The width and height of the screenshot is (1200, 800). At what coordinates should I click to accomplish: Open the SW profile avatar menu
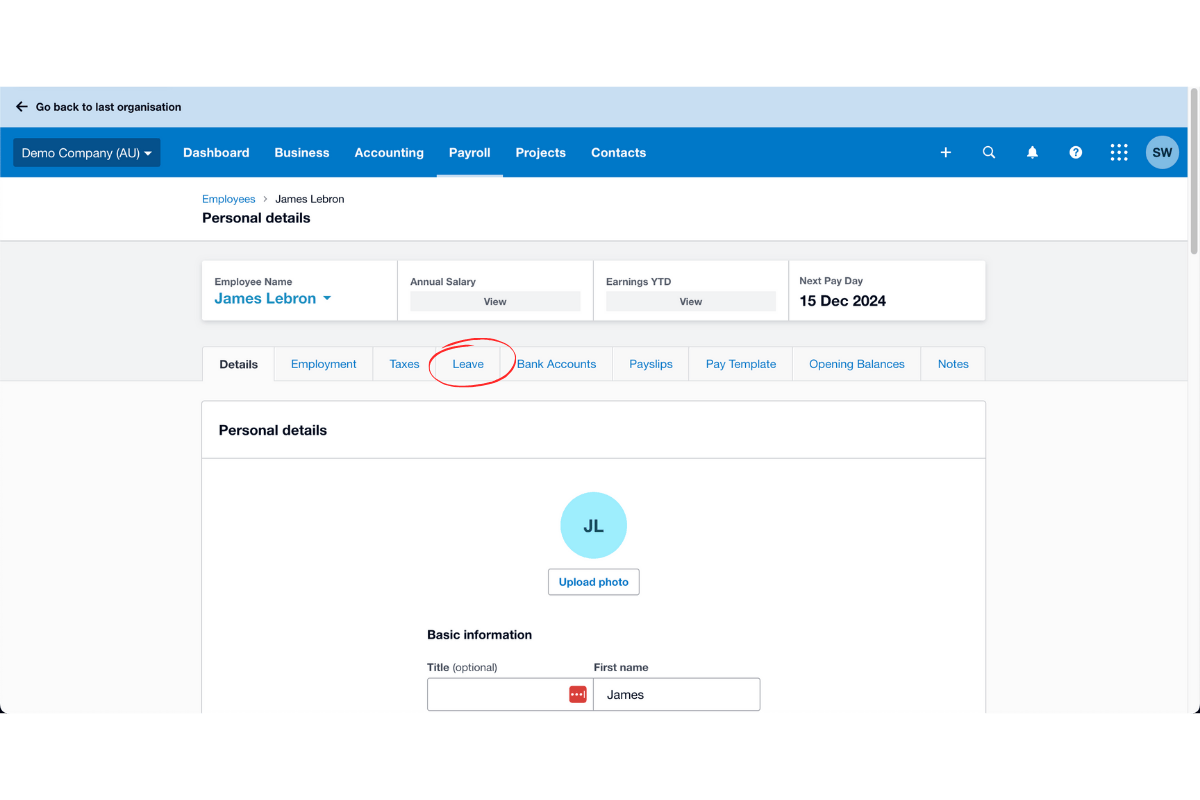[1161, 152]
